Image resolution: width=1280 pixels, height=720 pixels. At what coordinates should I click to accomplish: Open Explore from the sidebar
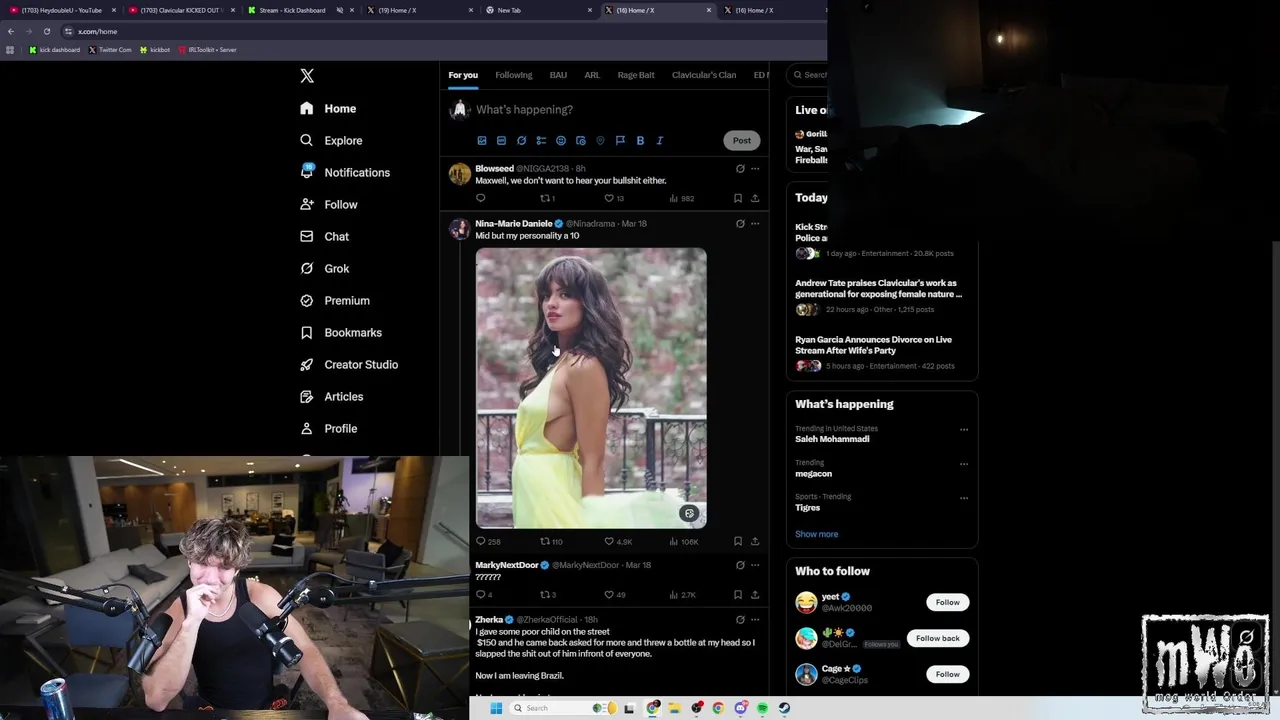[331, 141]
